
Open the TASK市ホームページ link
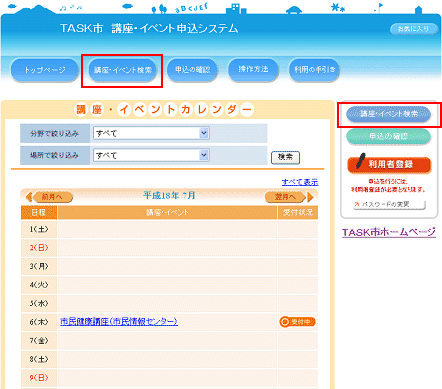[389, 232]
